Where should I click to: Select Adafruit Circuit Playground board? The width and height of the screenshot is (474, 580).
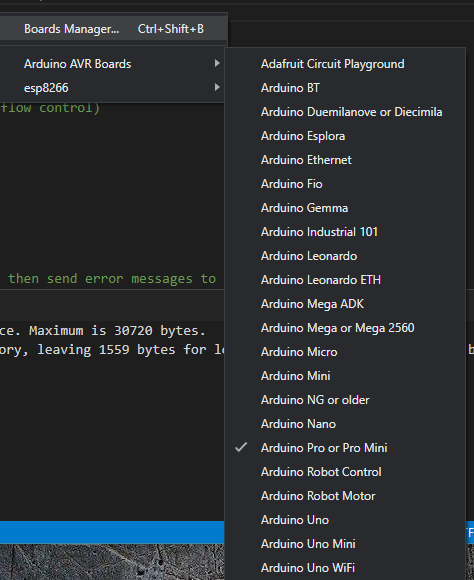(345, 64)
